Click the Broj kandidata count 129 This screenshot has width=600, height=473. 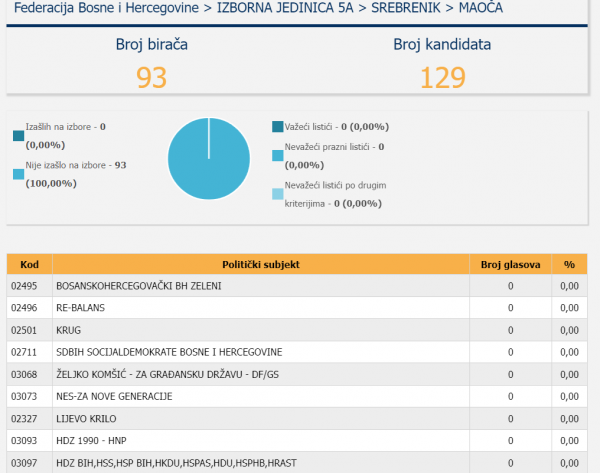click(443, 78)
